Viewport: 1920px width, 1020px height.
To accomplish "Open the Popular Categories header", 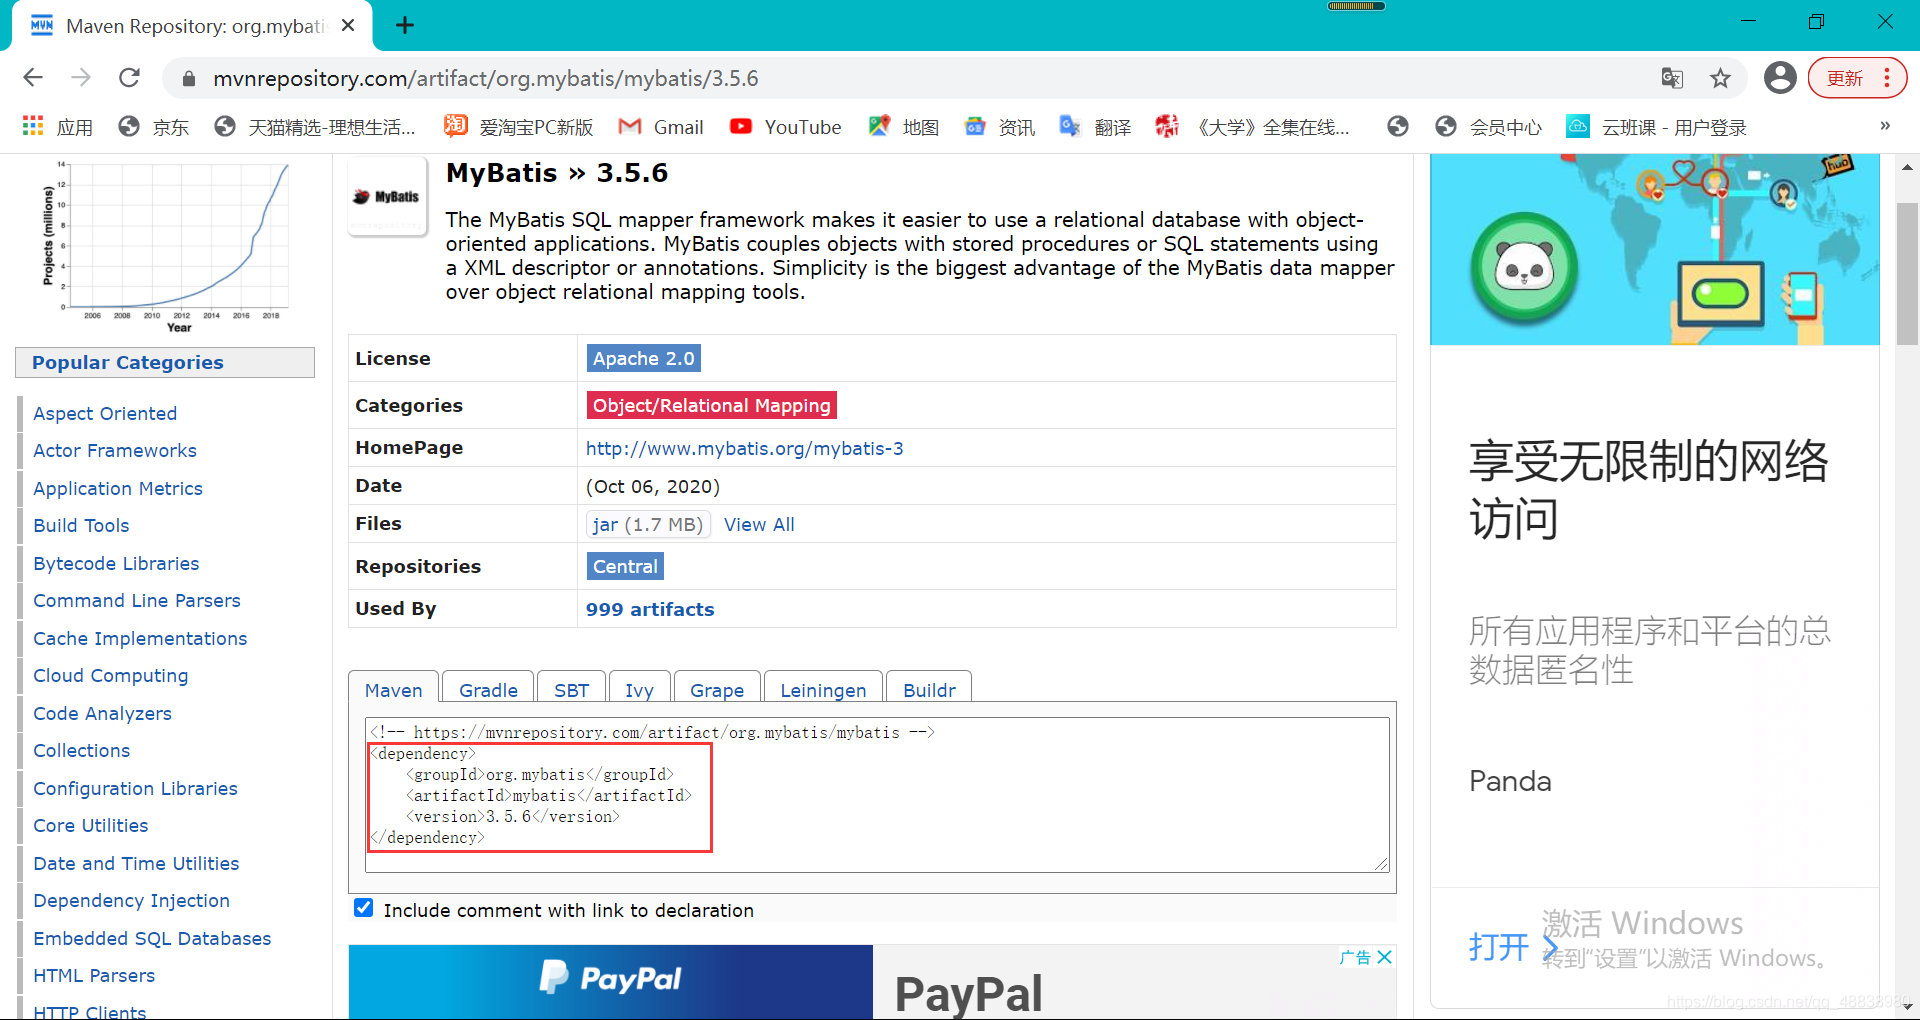I will coord(165,362).
